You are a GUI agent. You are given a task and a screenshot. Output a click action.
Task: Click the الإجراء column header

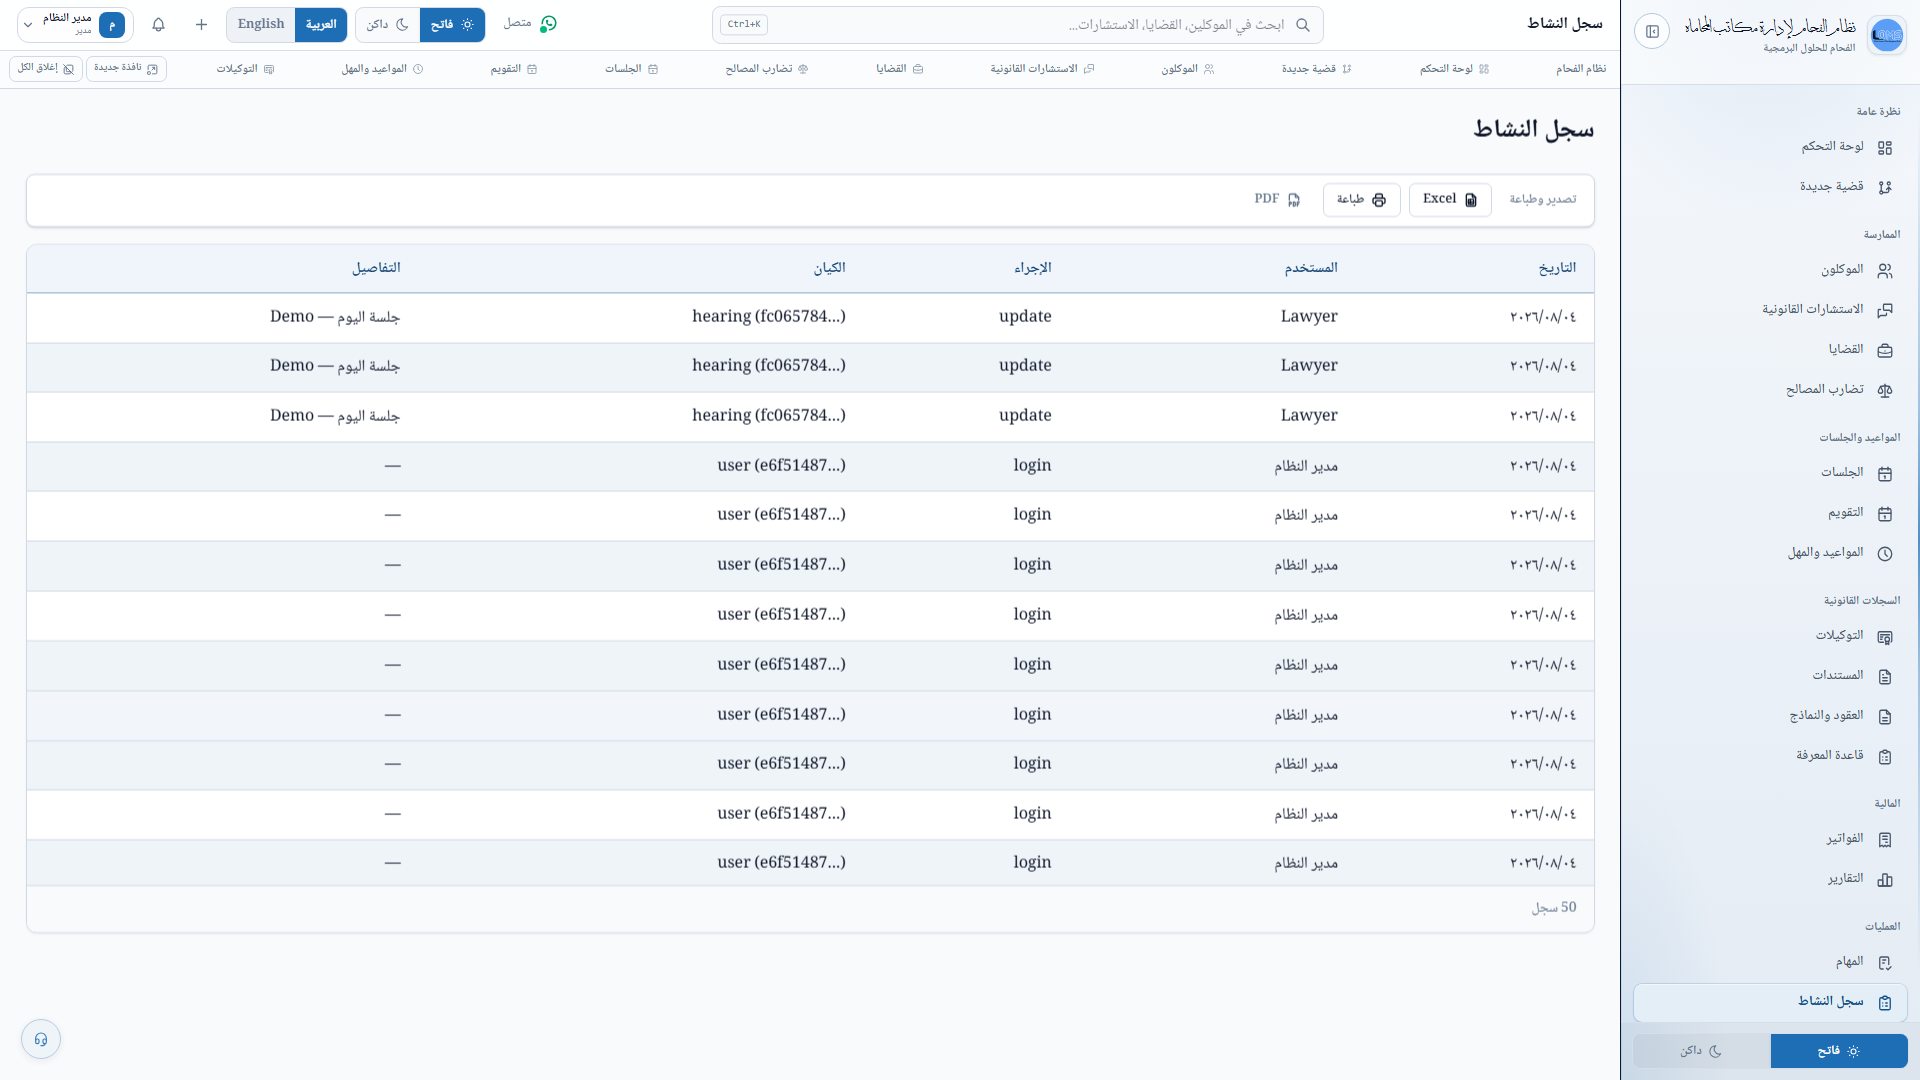[1033, 268]
